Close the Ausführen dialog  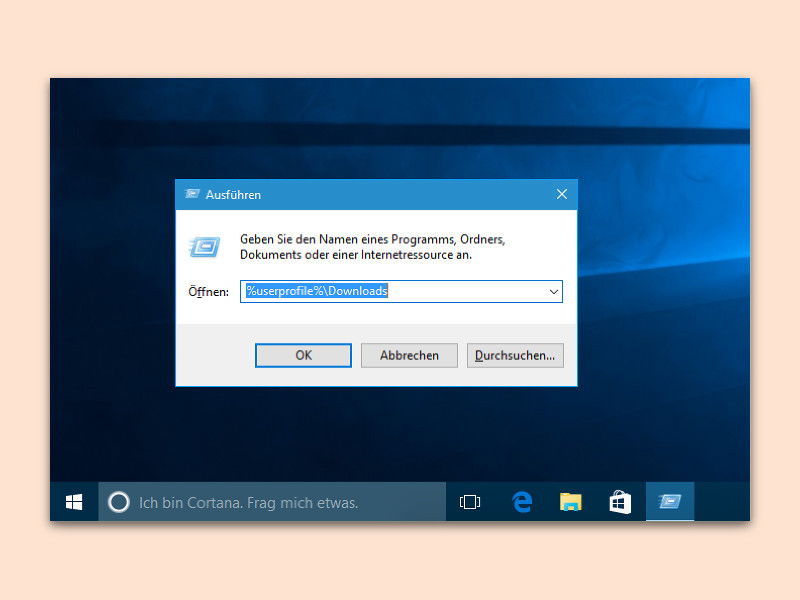[562, 194]
